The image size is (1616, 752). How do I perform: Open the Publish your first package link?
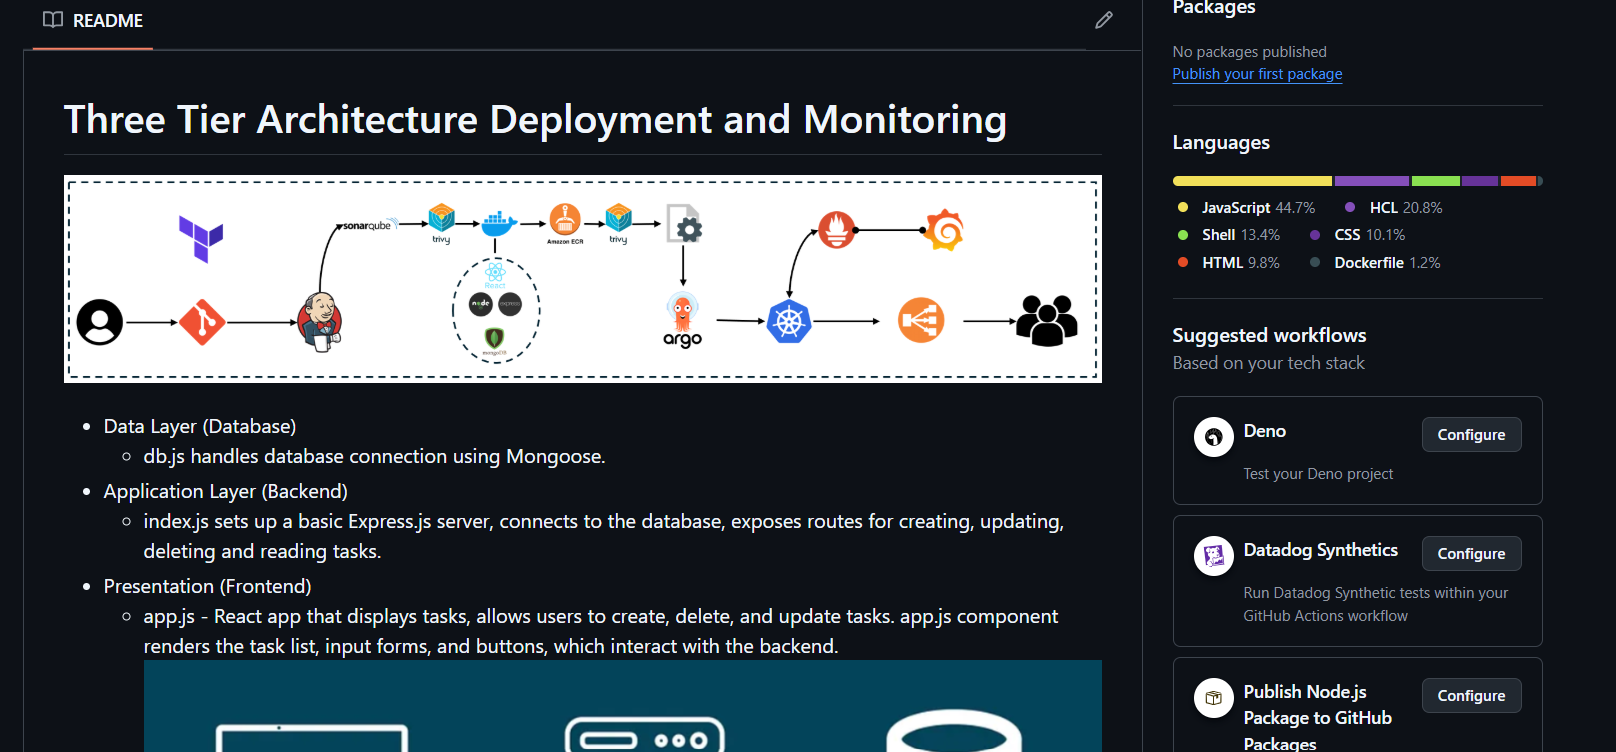tap(1256, 74)
